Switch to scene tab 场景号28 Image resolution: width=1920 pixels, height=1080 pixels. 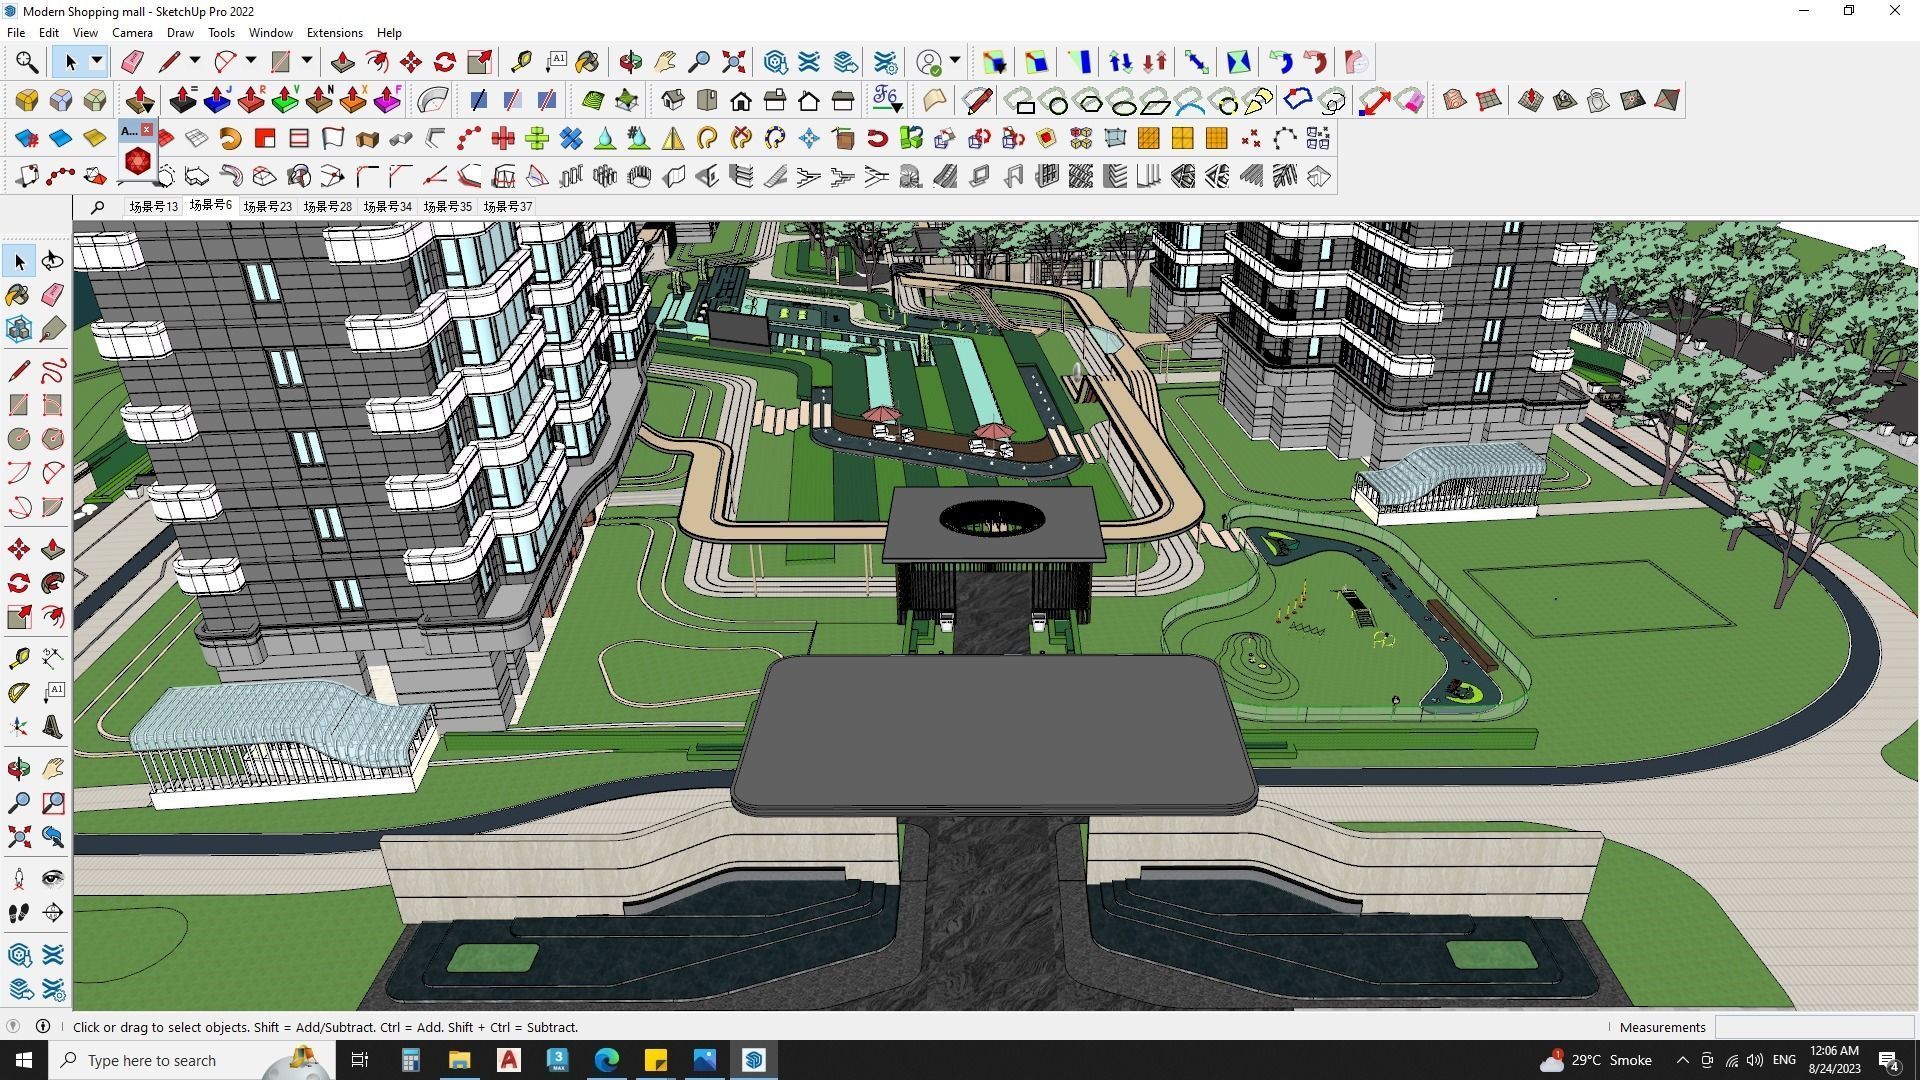pos(328,206)
